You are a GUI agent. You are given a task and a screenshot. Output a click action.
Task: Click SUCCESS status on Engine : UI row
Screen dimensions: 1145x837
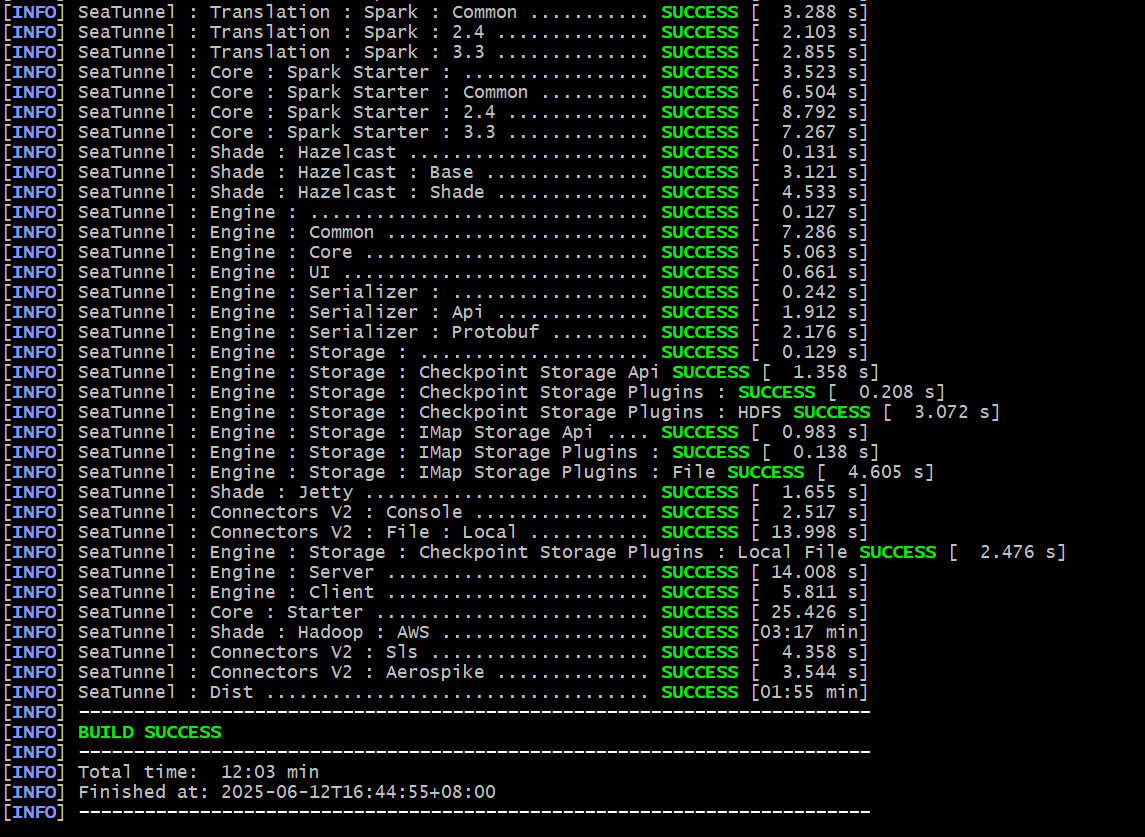pos(700,272)
